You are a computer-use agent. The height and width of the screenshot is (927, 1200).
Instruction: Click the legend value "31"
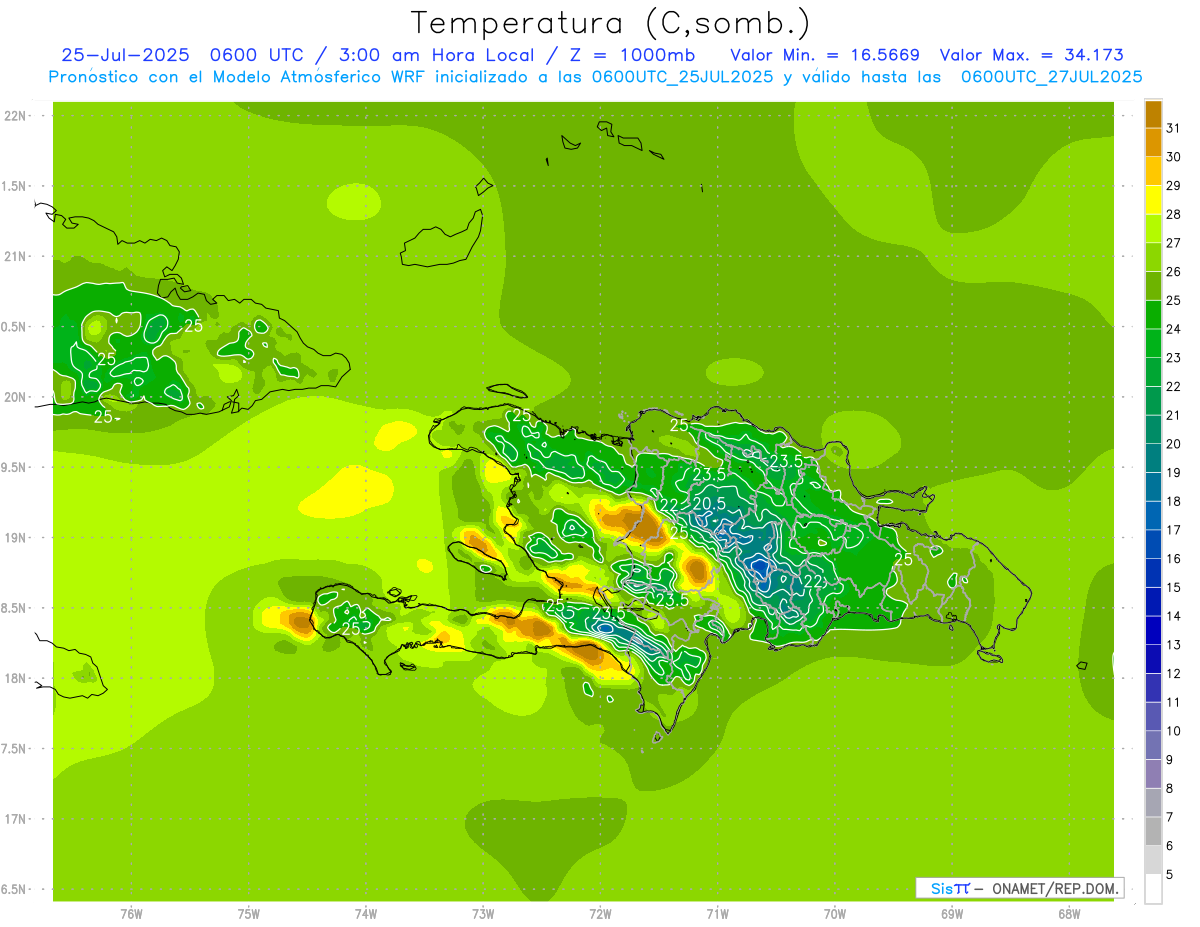1174,128
